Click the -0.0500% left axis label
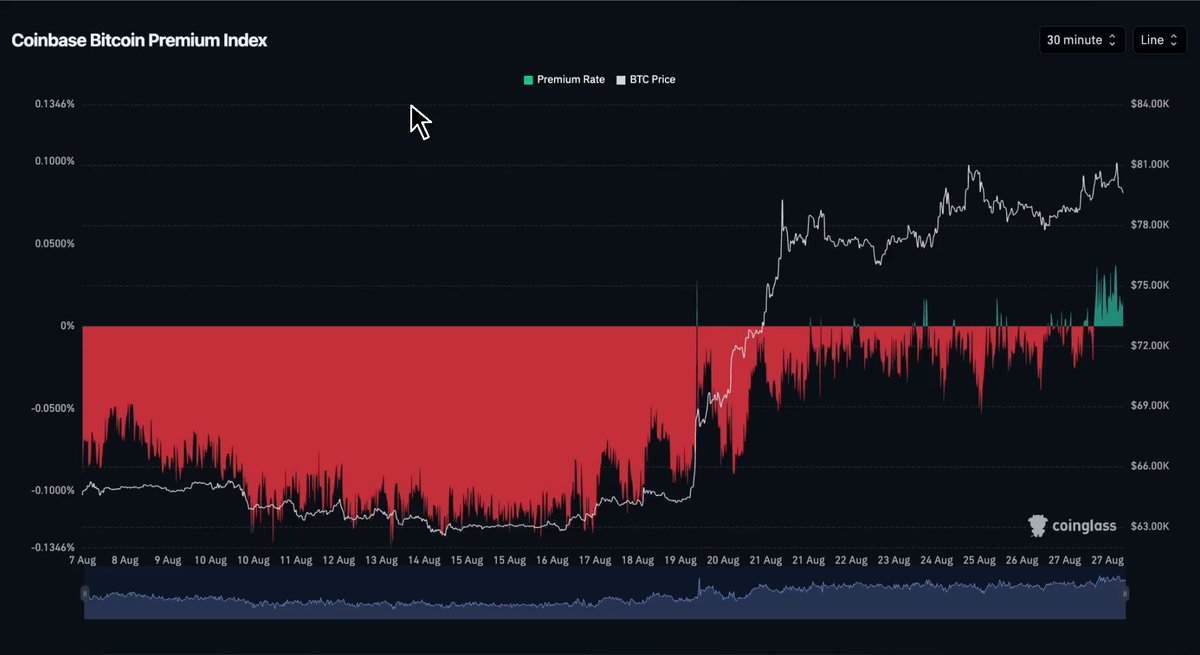The width and height of the screenshot is (1200, 655). 52,408
